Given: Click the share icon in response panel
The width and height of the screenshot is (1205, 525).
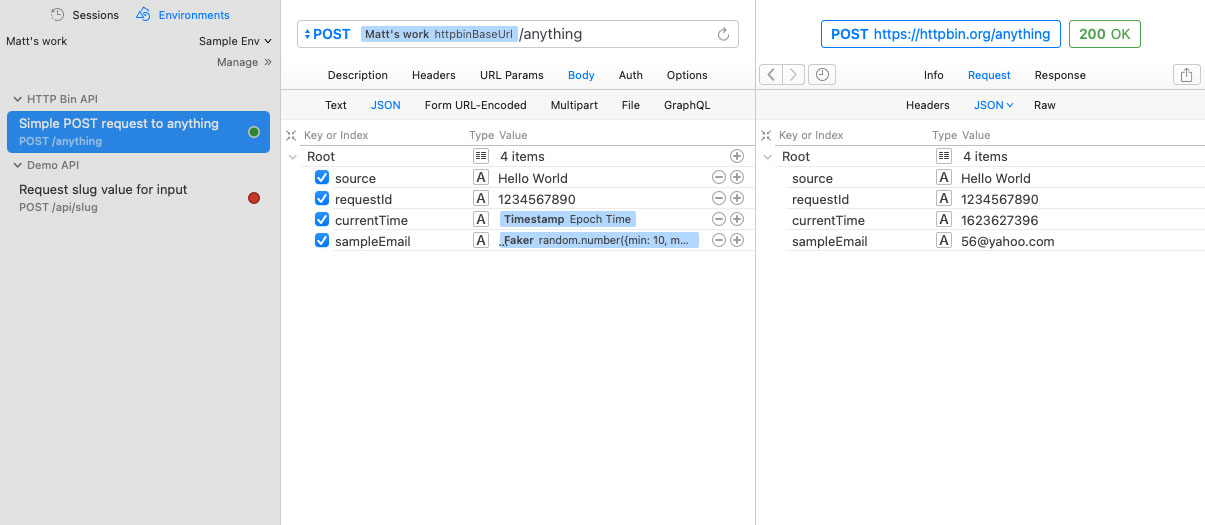Looking at the screenshot, I should [1186, 75].
